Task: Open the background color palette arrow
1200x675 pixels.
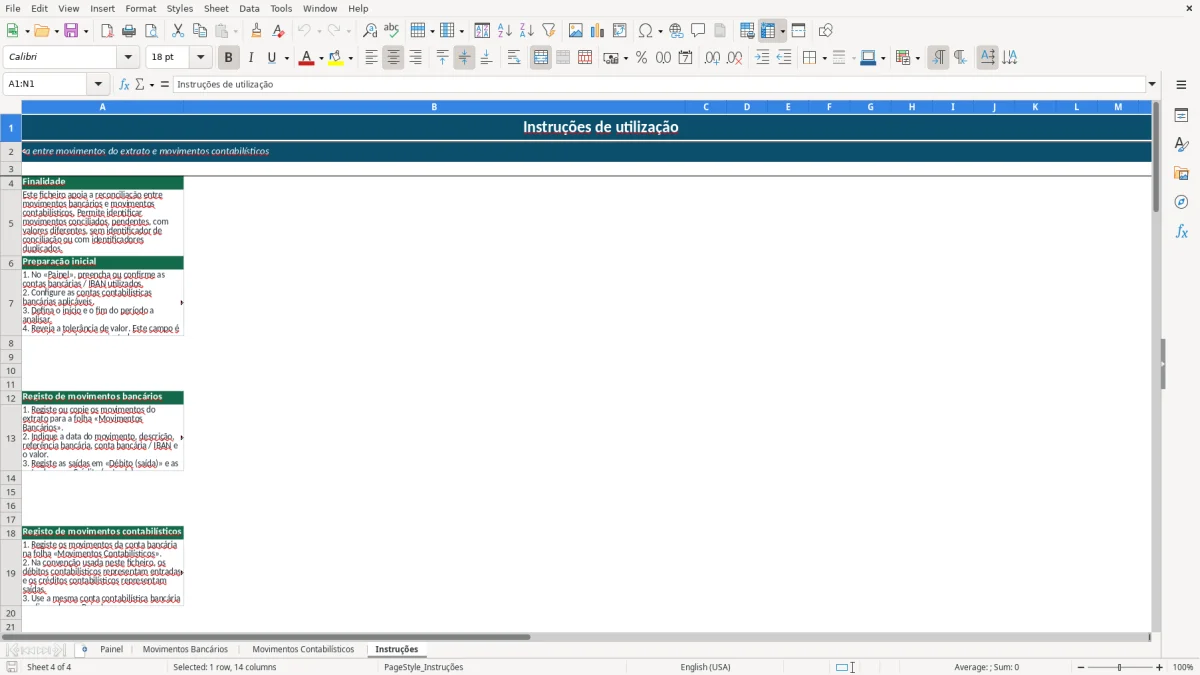Action: pyautogui.click(x=351, y=58)
